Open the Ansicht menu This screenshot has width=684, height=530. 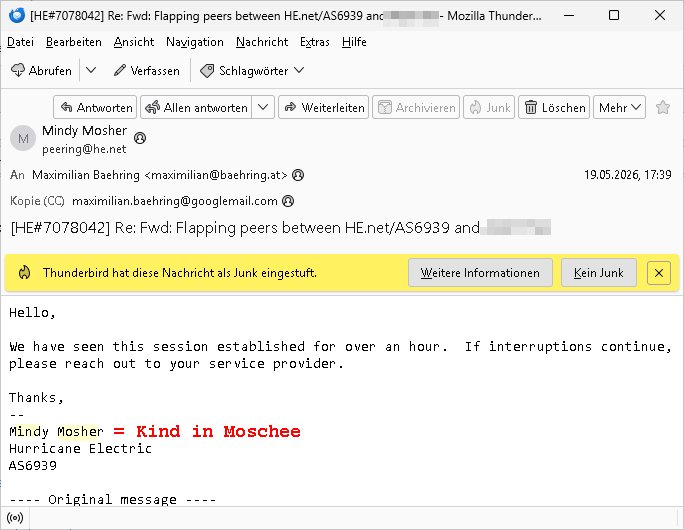click(133, 42)
